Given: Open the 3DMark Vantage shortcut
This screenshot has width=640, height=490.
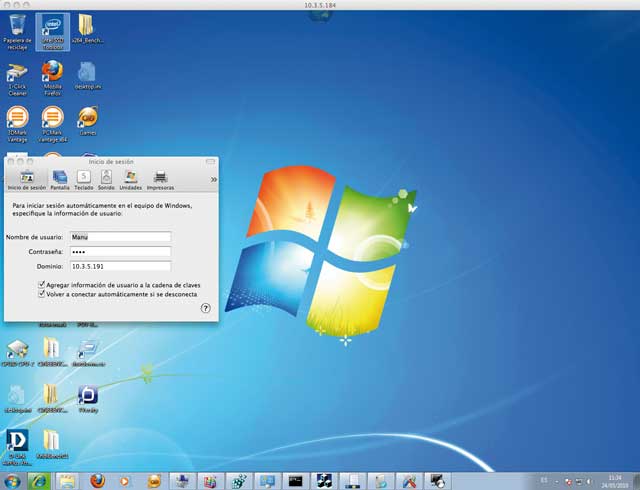Looking at the screenshot, I should point(17,124).
